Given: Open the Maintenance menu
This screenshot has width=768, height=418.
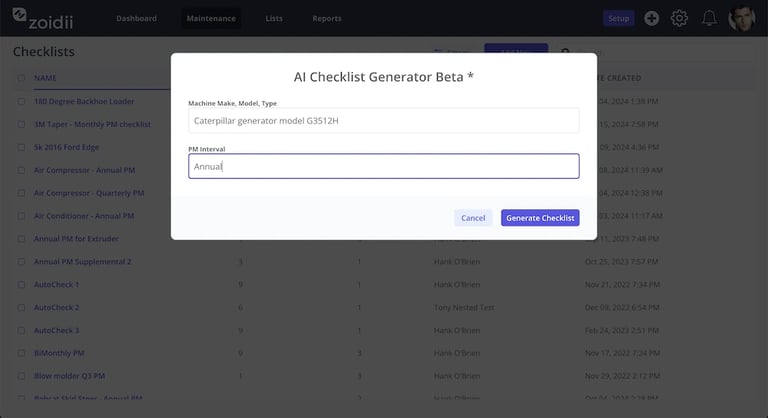Looking at the screenshot, I should 211,19.
